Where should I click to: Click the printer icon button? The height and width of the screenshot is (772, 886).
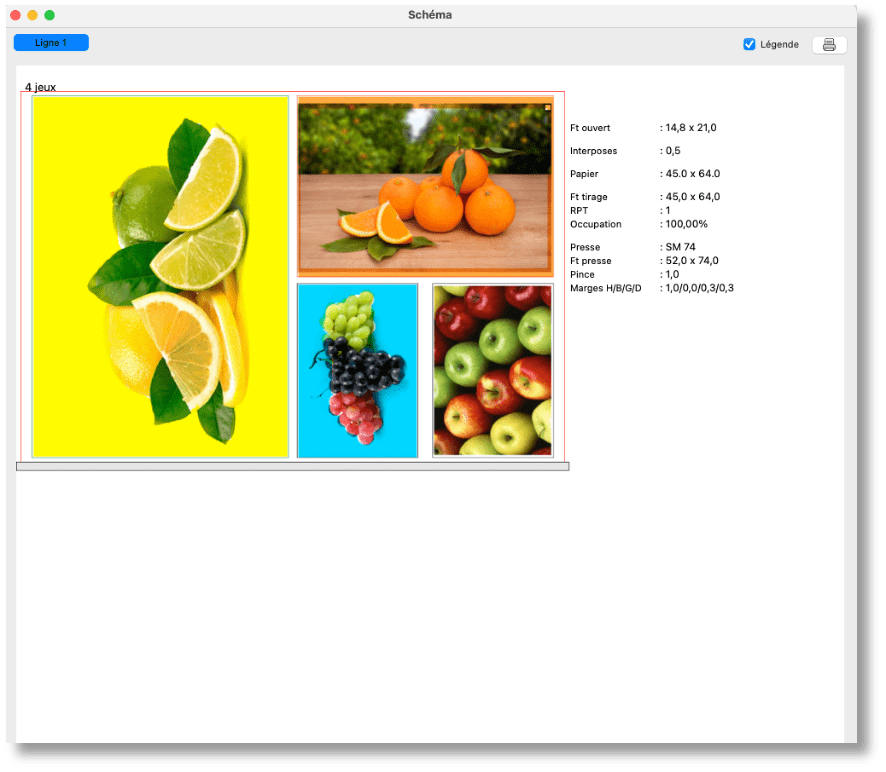829,45
